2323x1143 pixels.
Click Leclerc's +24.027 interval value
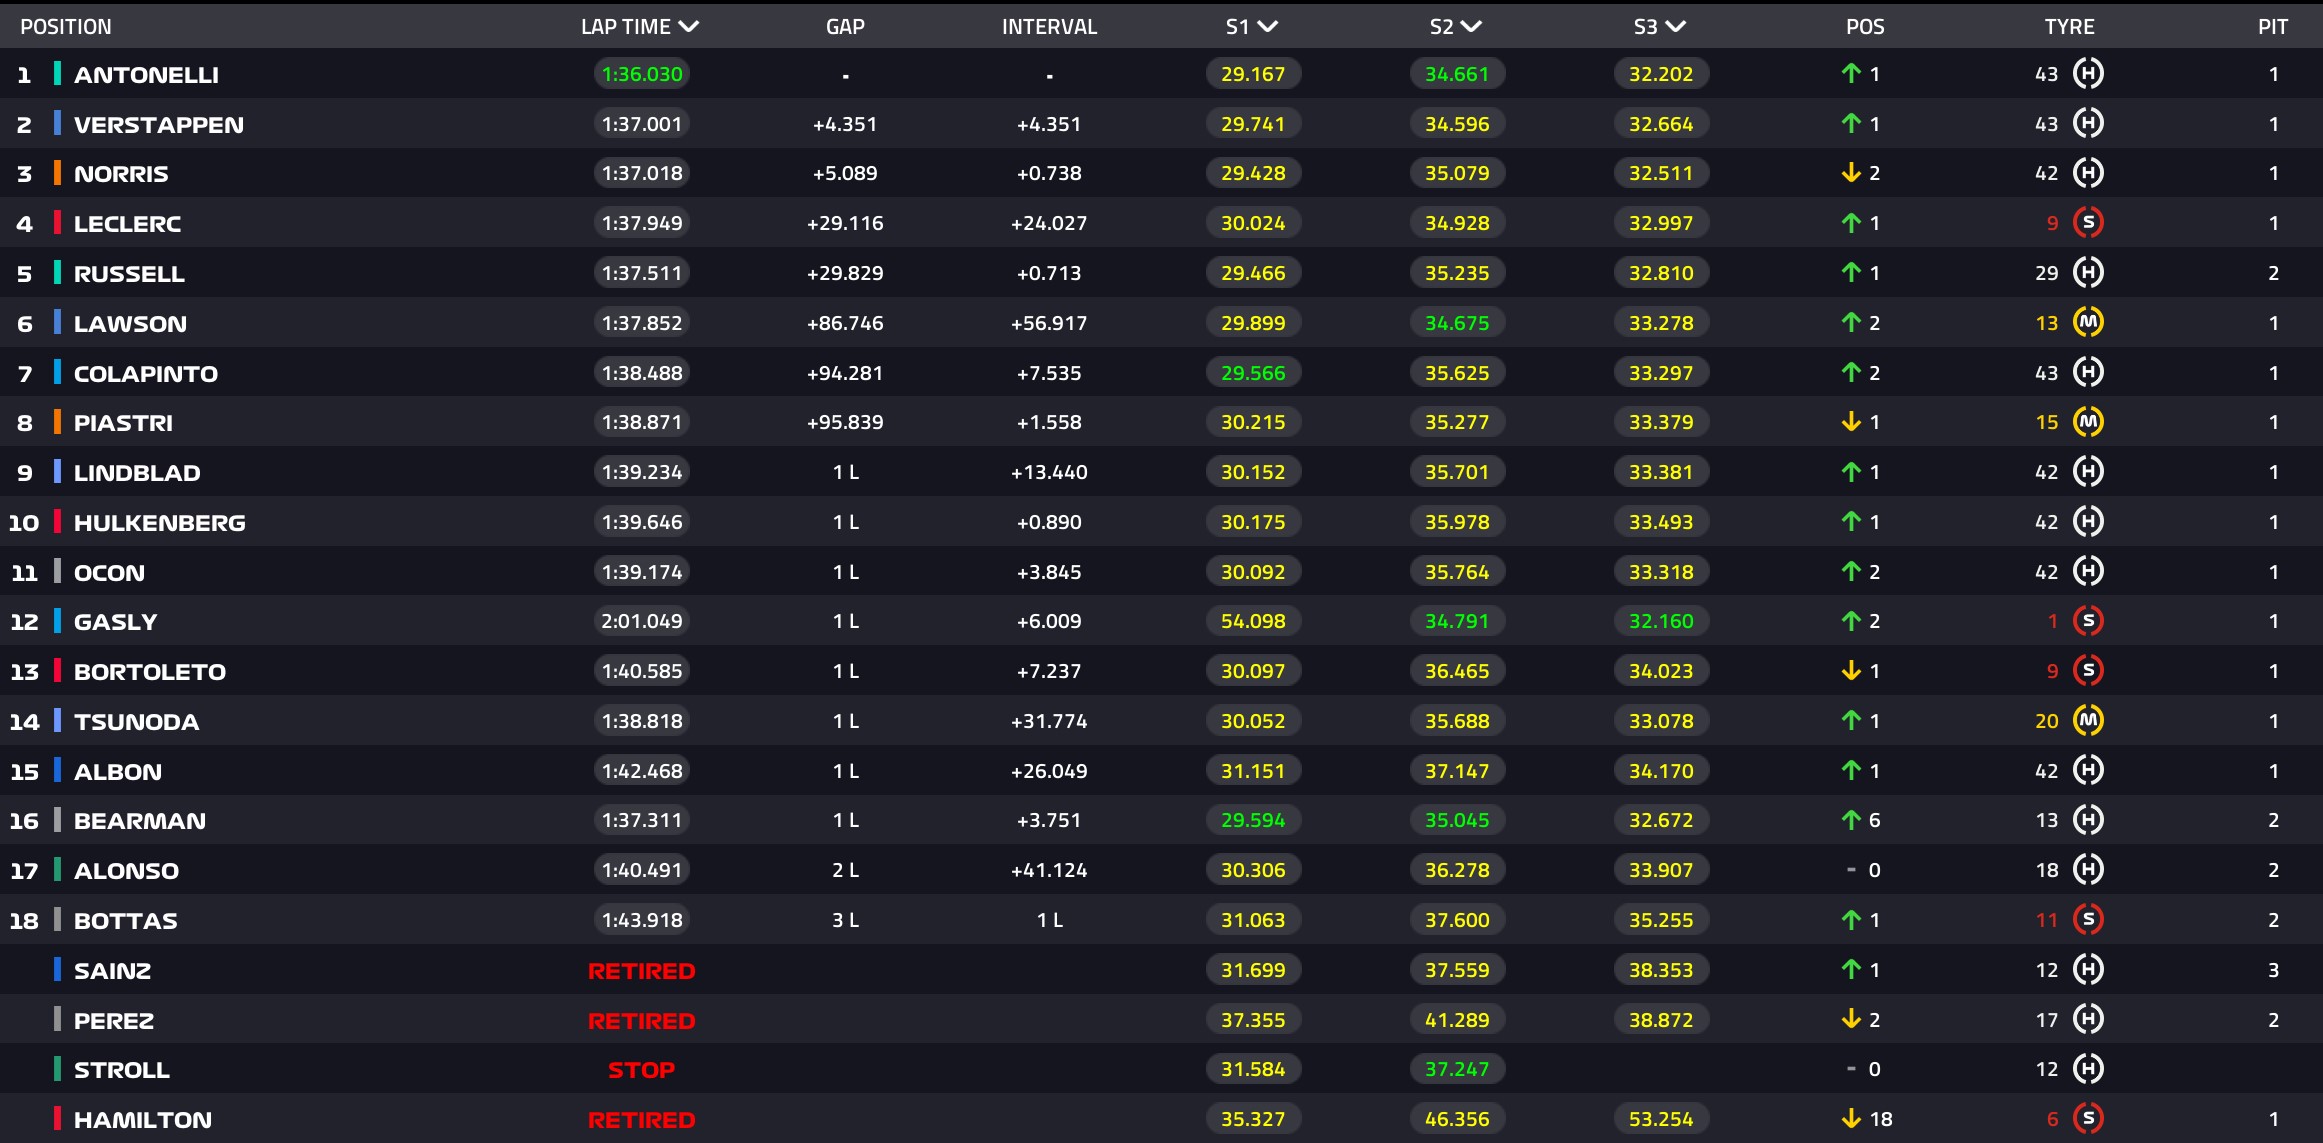1049,223
